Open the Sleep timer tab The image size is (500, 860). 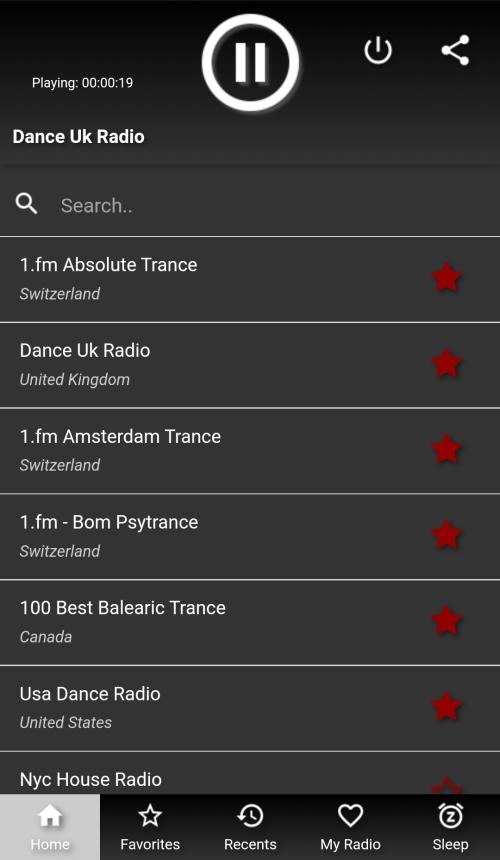[x=450, y=827]
